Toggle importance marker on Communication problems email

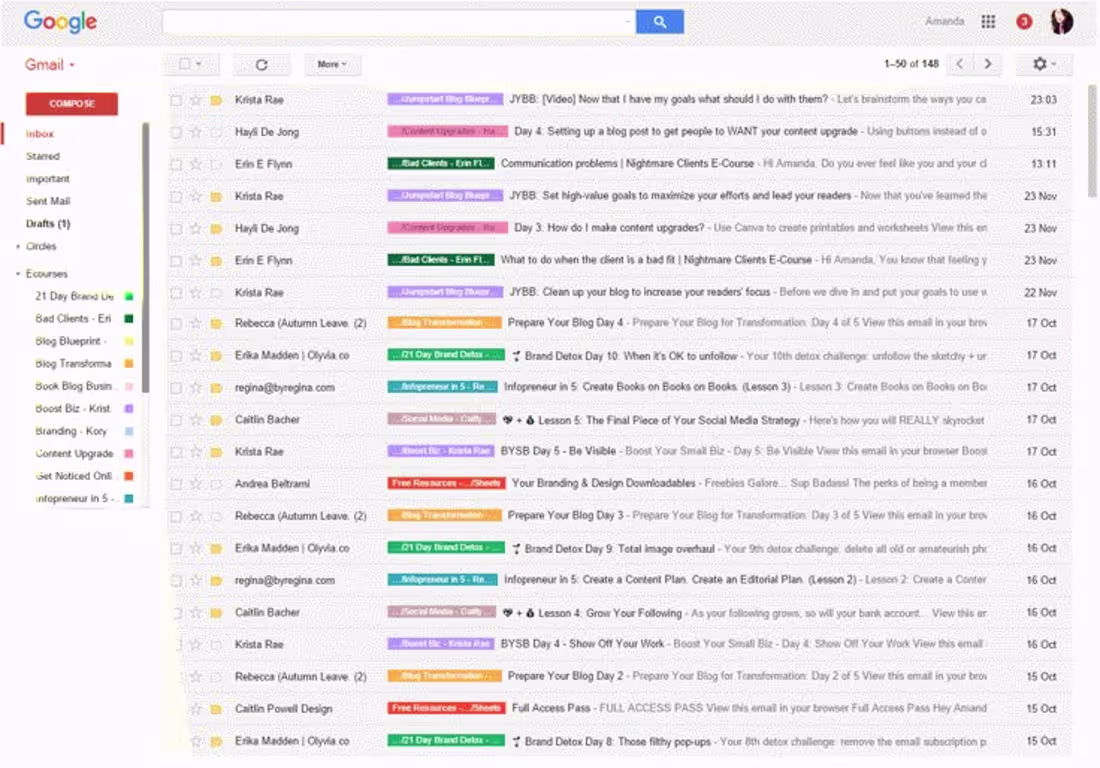click(216, 164)
